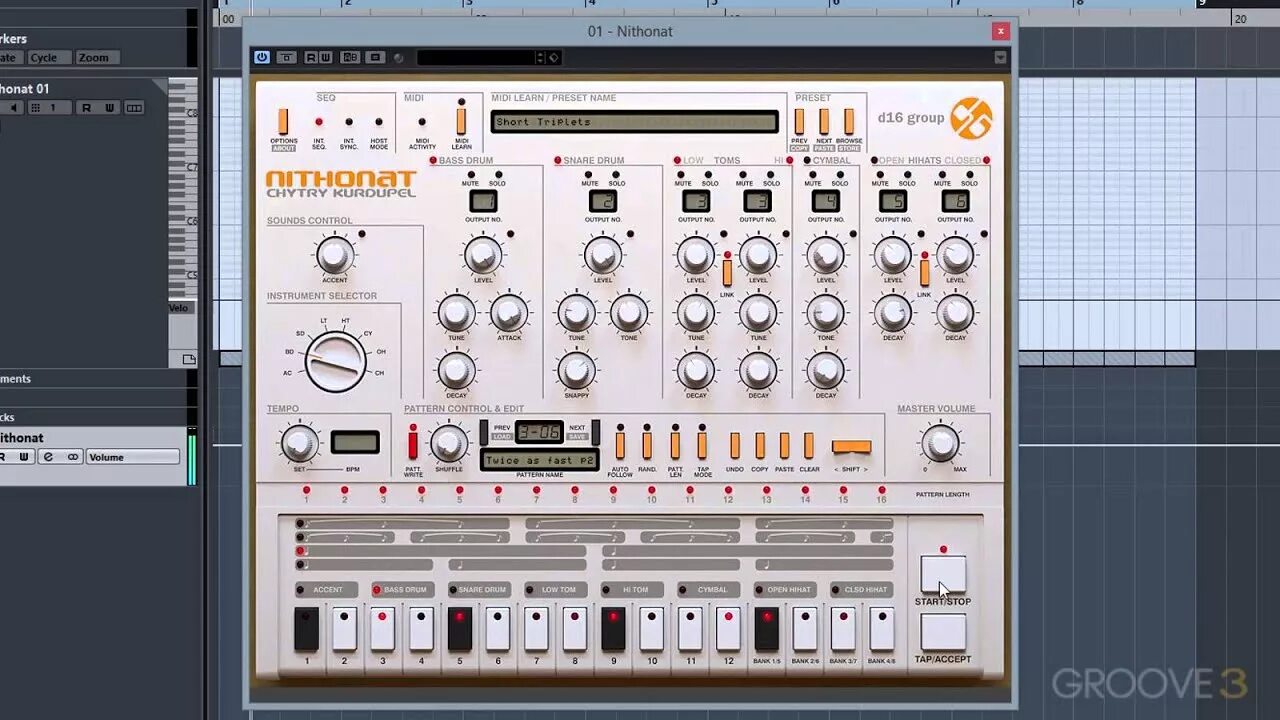
Task: Click the Tempo knob
Action: tap(299, 443)
